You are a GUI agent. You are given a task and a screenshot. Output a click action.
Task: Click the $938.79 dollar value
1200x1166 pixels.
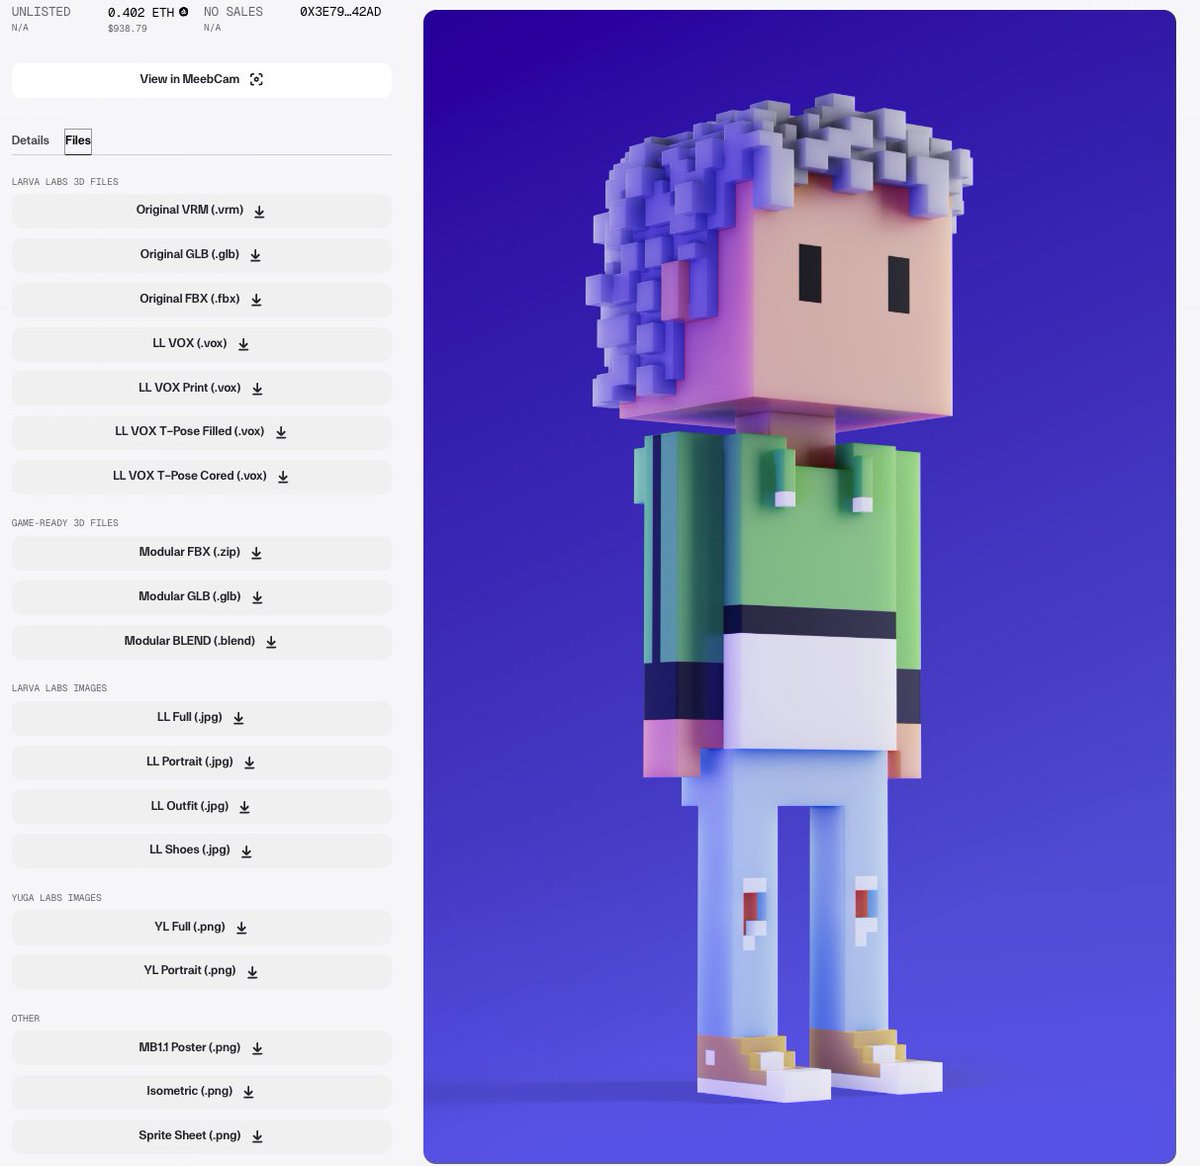click(127, 29)
